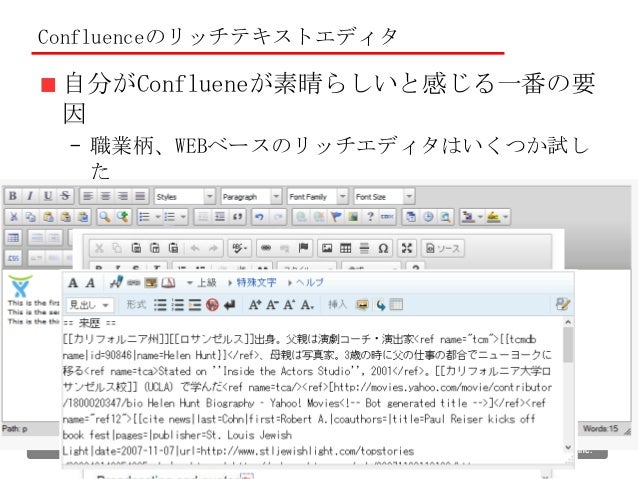Viewport: 638px width, 479px height.
Task: Click the Find and Replace icon
Action: [122, 217]
